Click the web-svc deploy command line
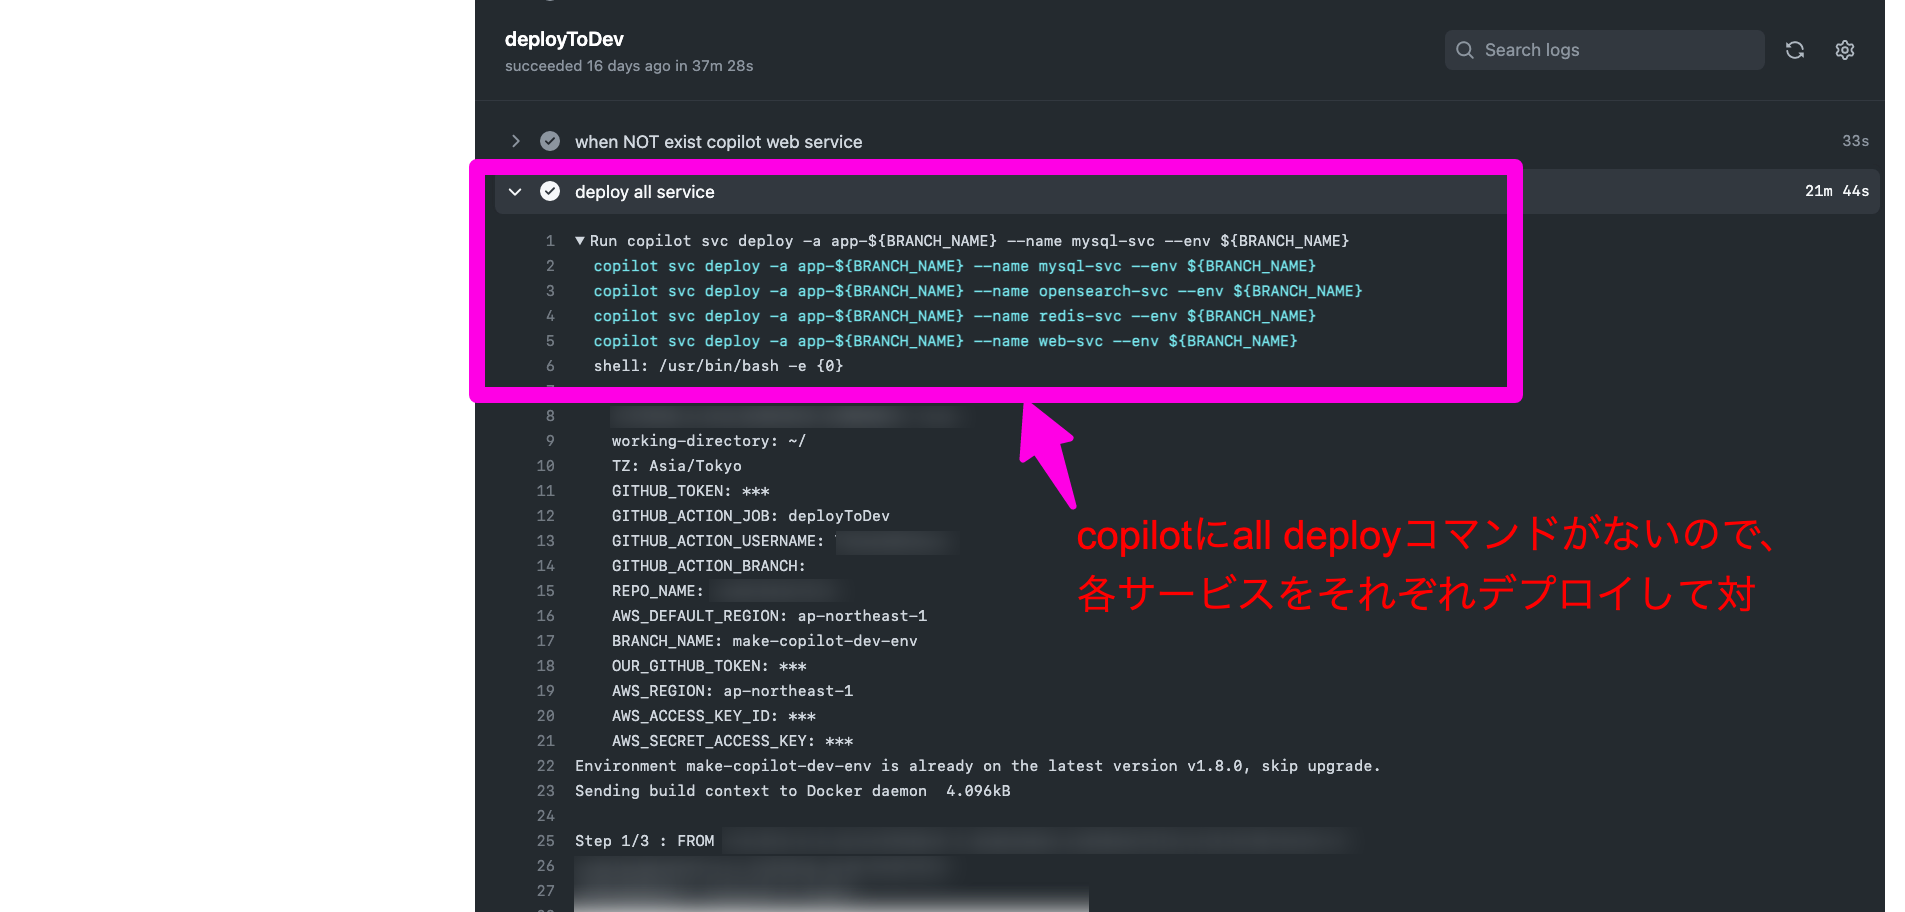1905x912 pixels. point(945,341)
